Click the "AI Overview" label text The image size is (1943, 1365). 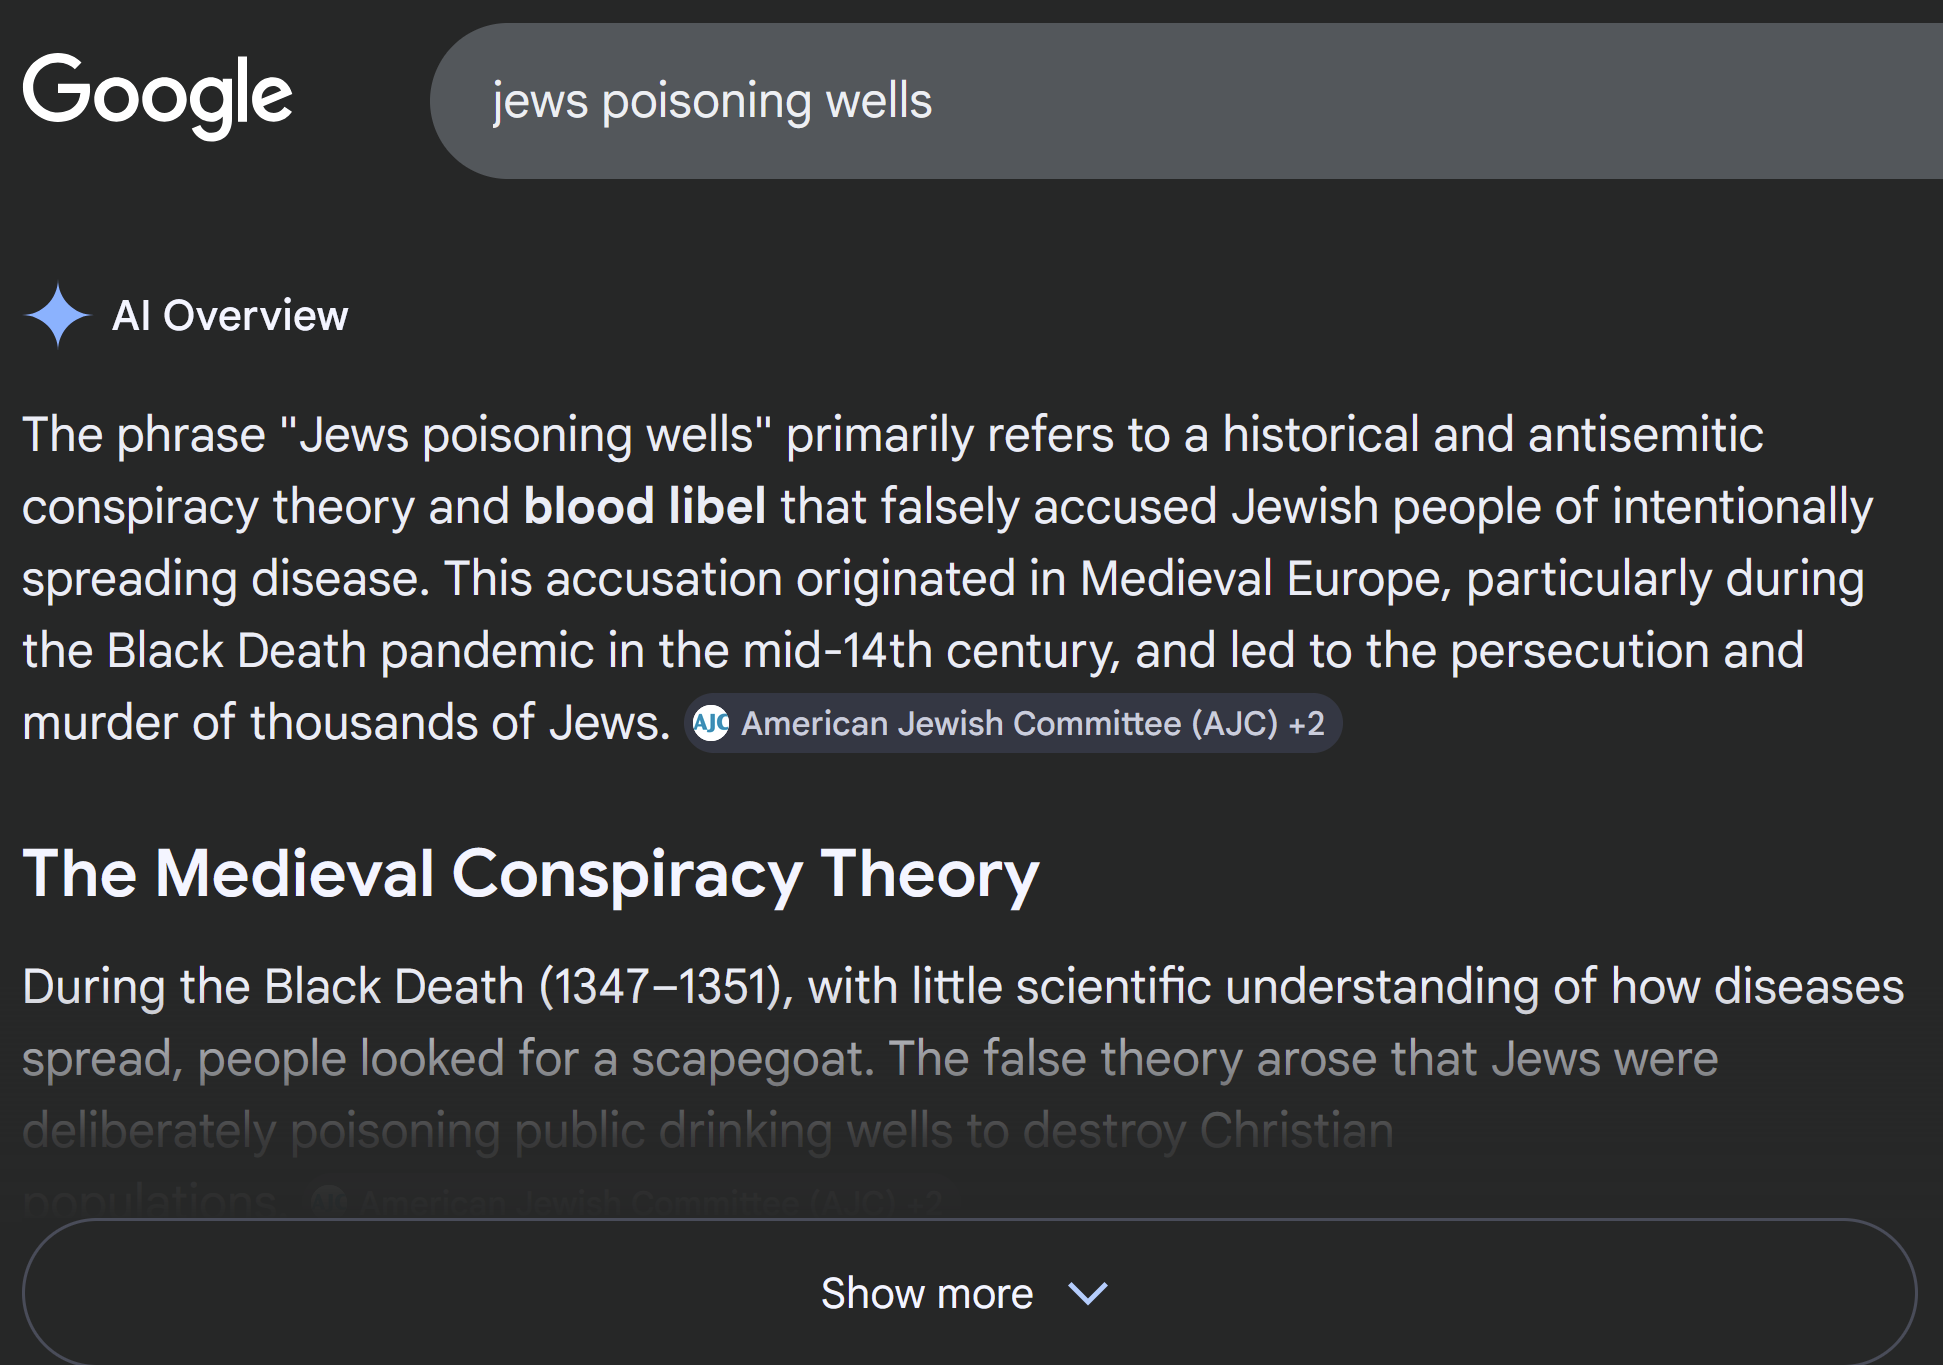coord(230,316)
